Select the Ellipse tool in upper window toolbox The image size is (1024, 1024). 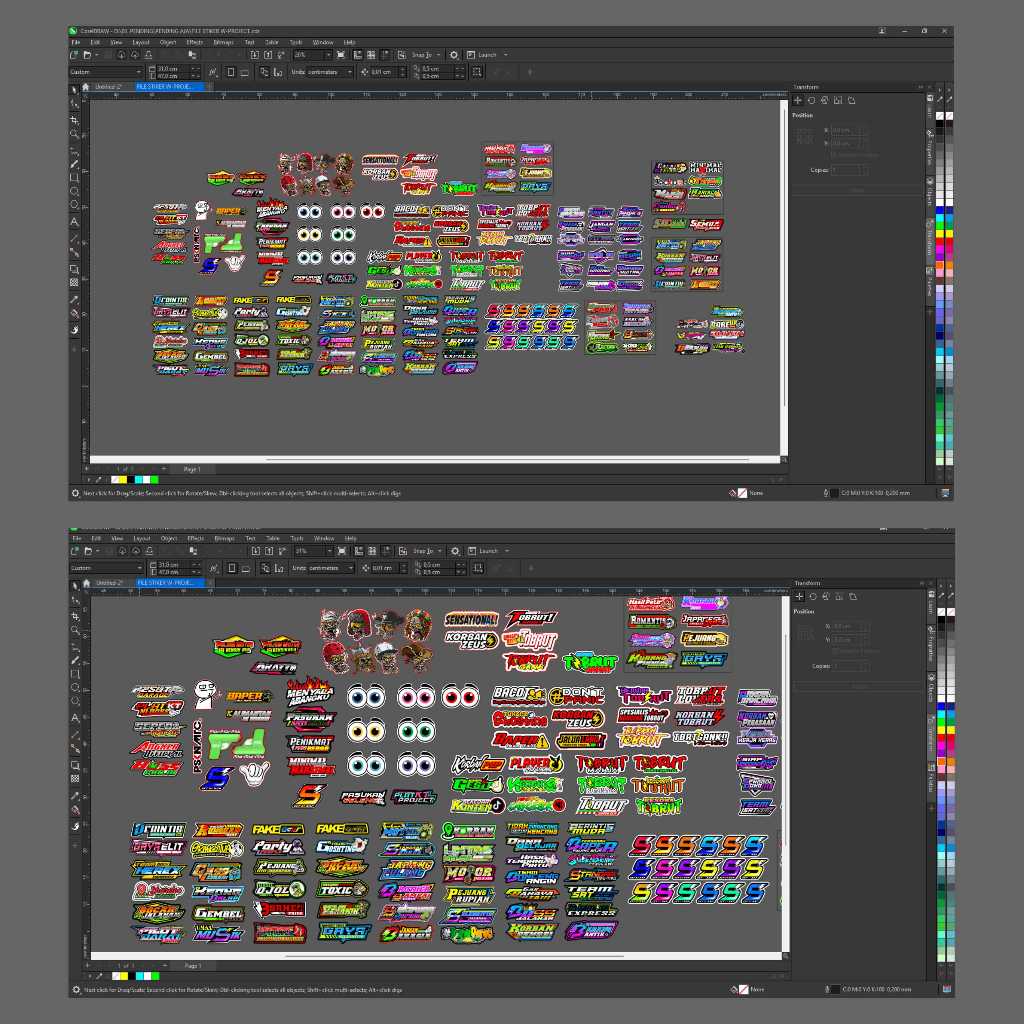pos(74,191)
